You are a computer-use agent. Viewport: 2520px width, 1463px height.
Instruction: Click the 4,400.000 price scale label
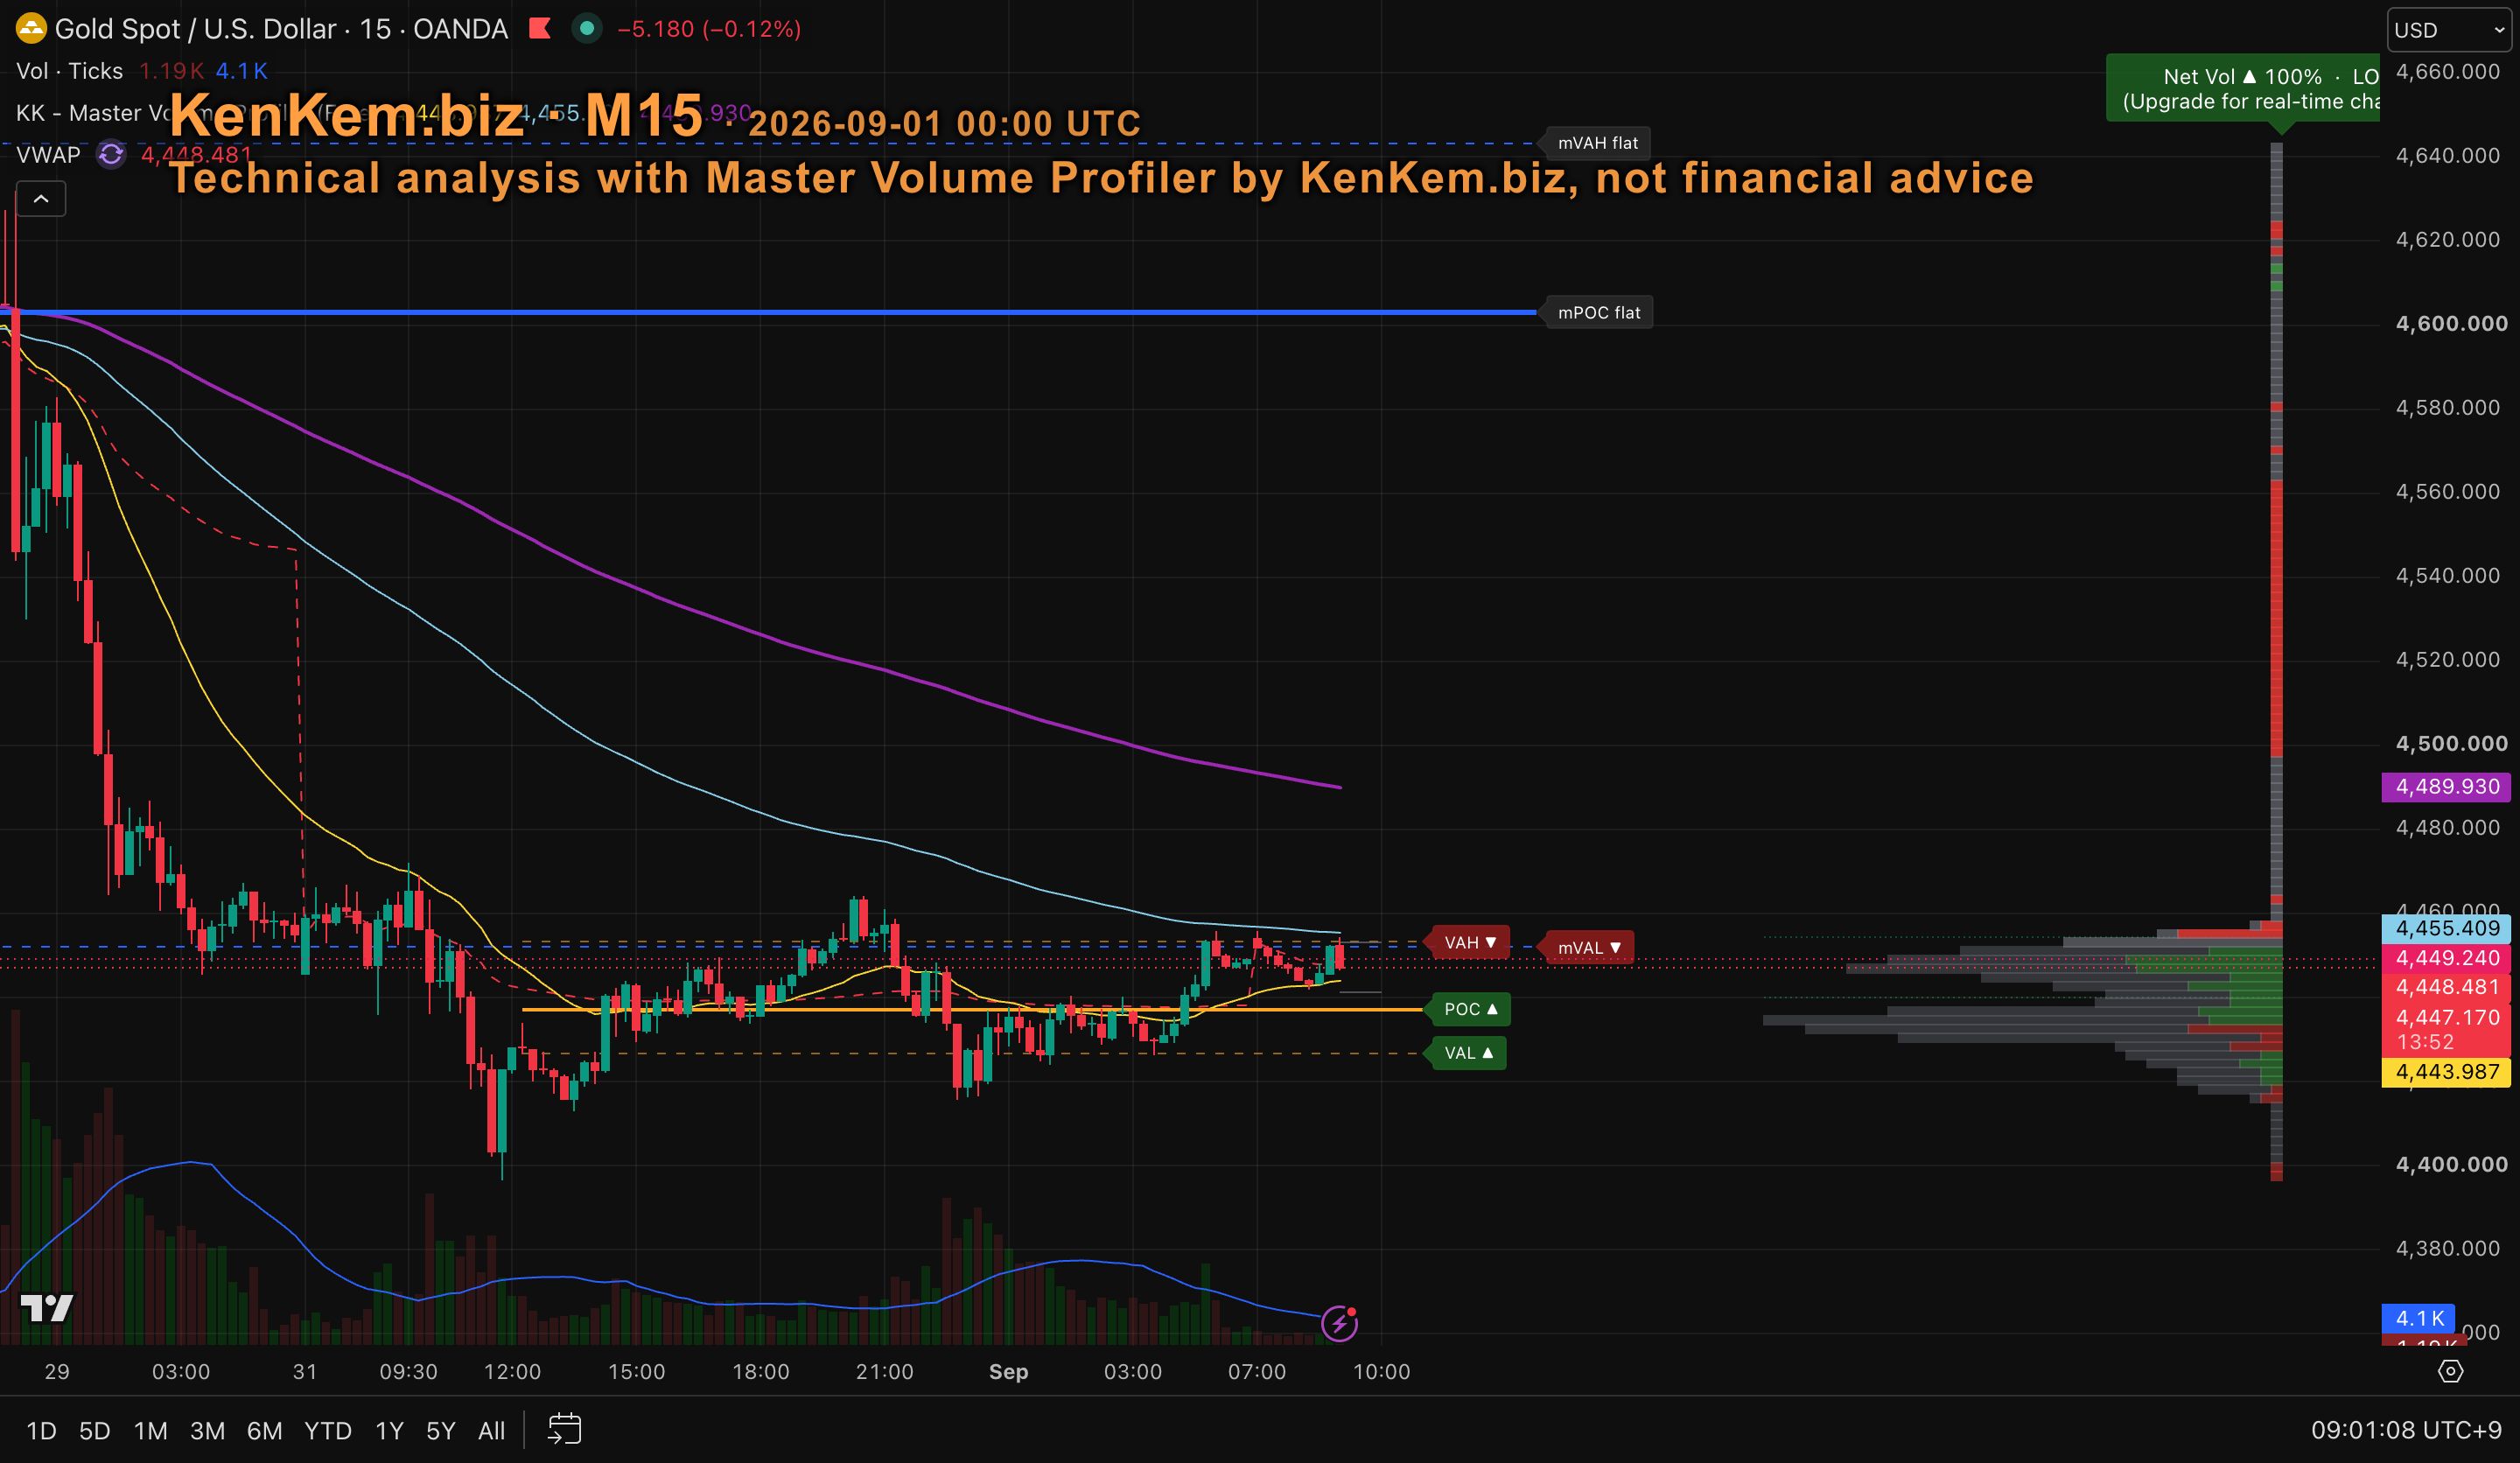(x=2452, y=1165)
